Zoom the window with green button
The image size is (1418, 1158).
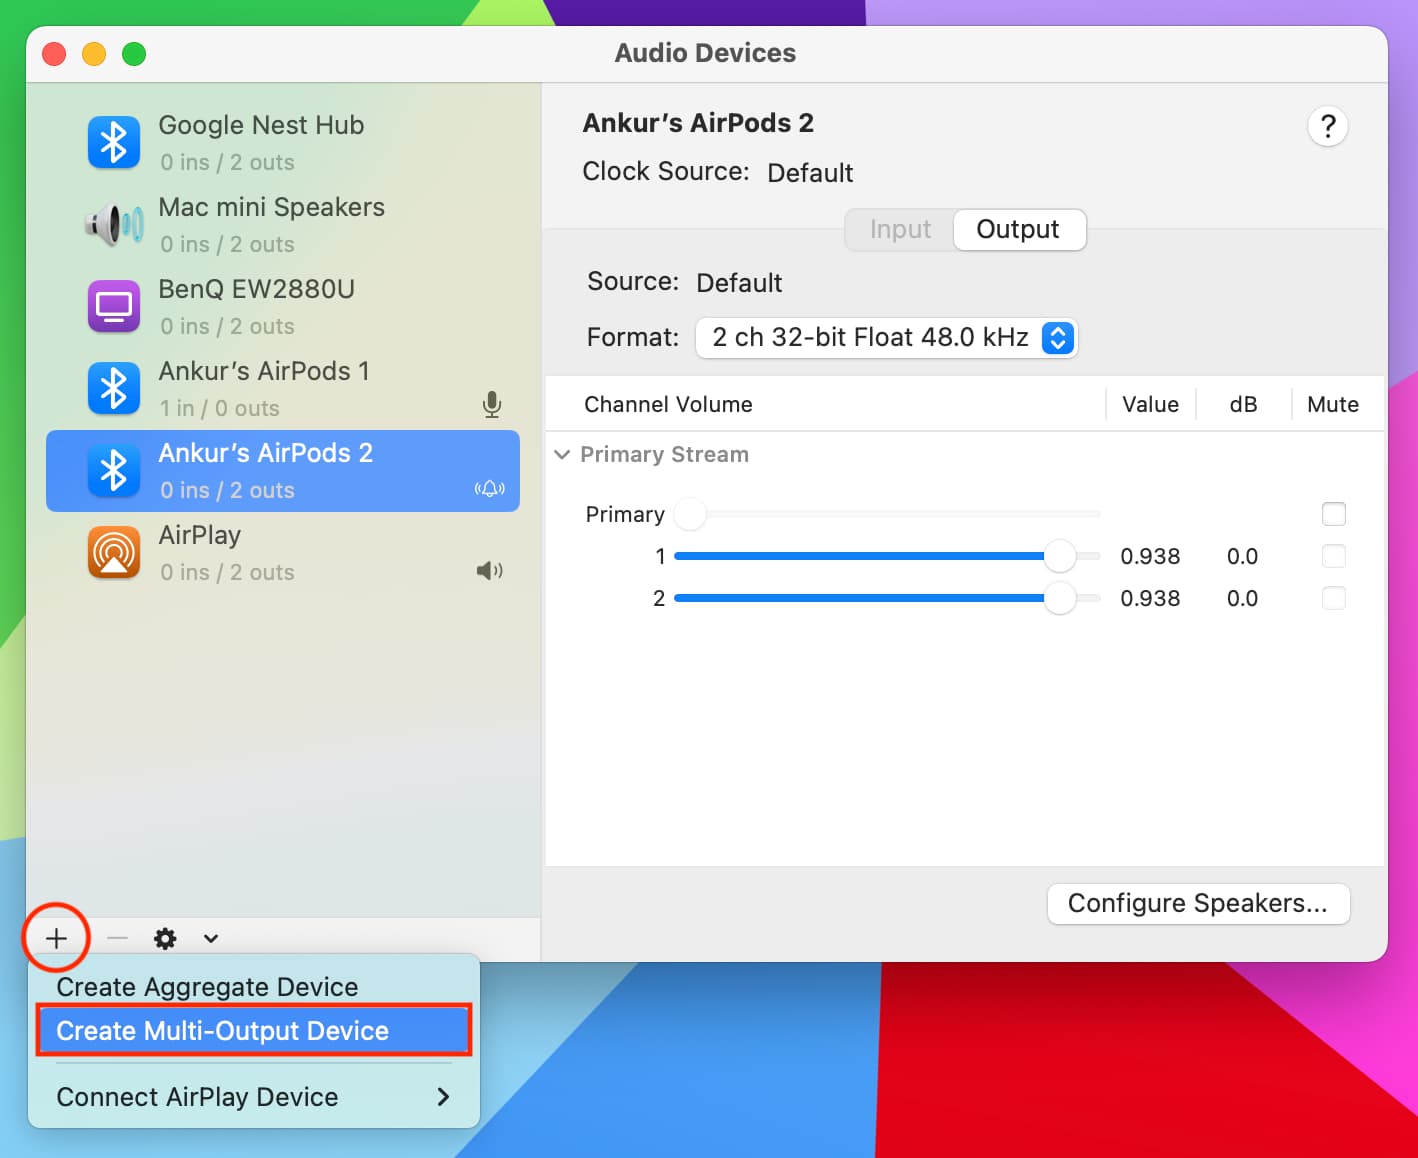click(134, 54)
